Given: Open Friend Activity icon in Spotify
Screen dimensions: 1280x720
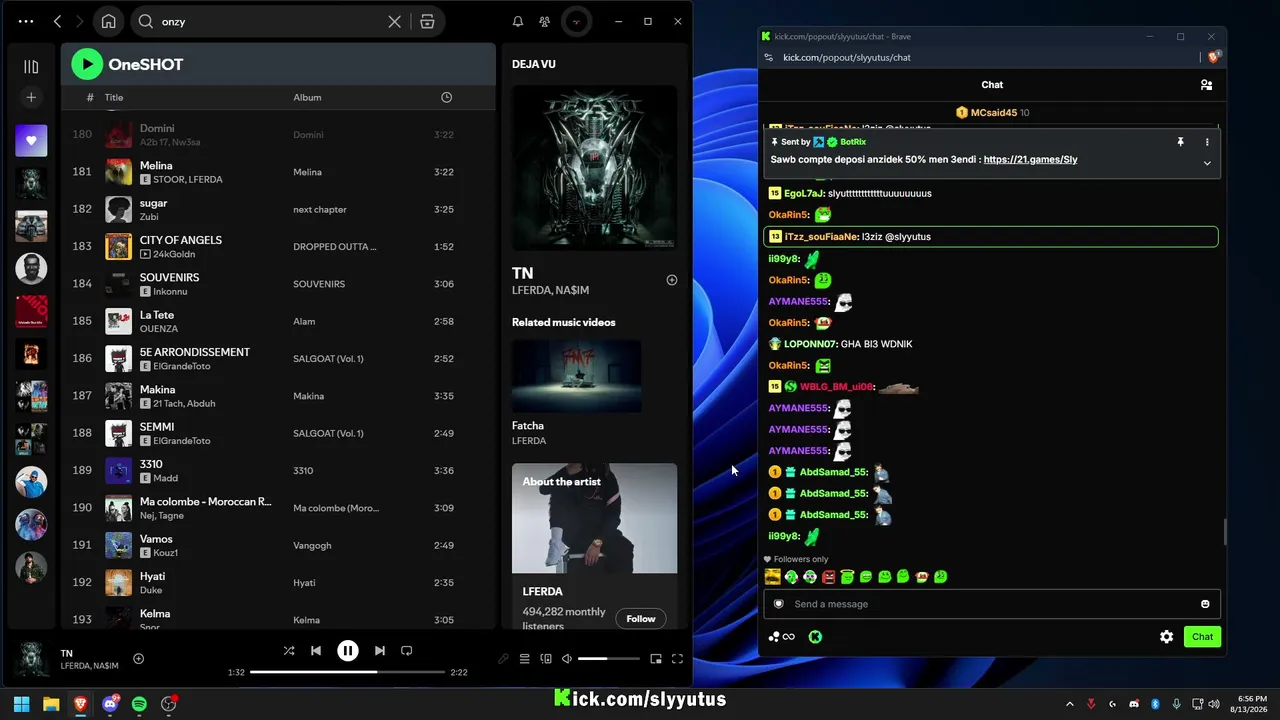Looking at the screenshot, I should click(x=544, y=21).
